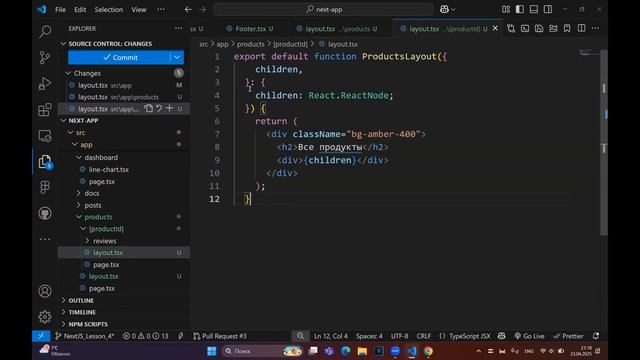Show more menus via title bar ellipsis
The width and height of the screenshot is (640, 360).
(161, 9)
